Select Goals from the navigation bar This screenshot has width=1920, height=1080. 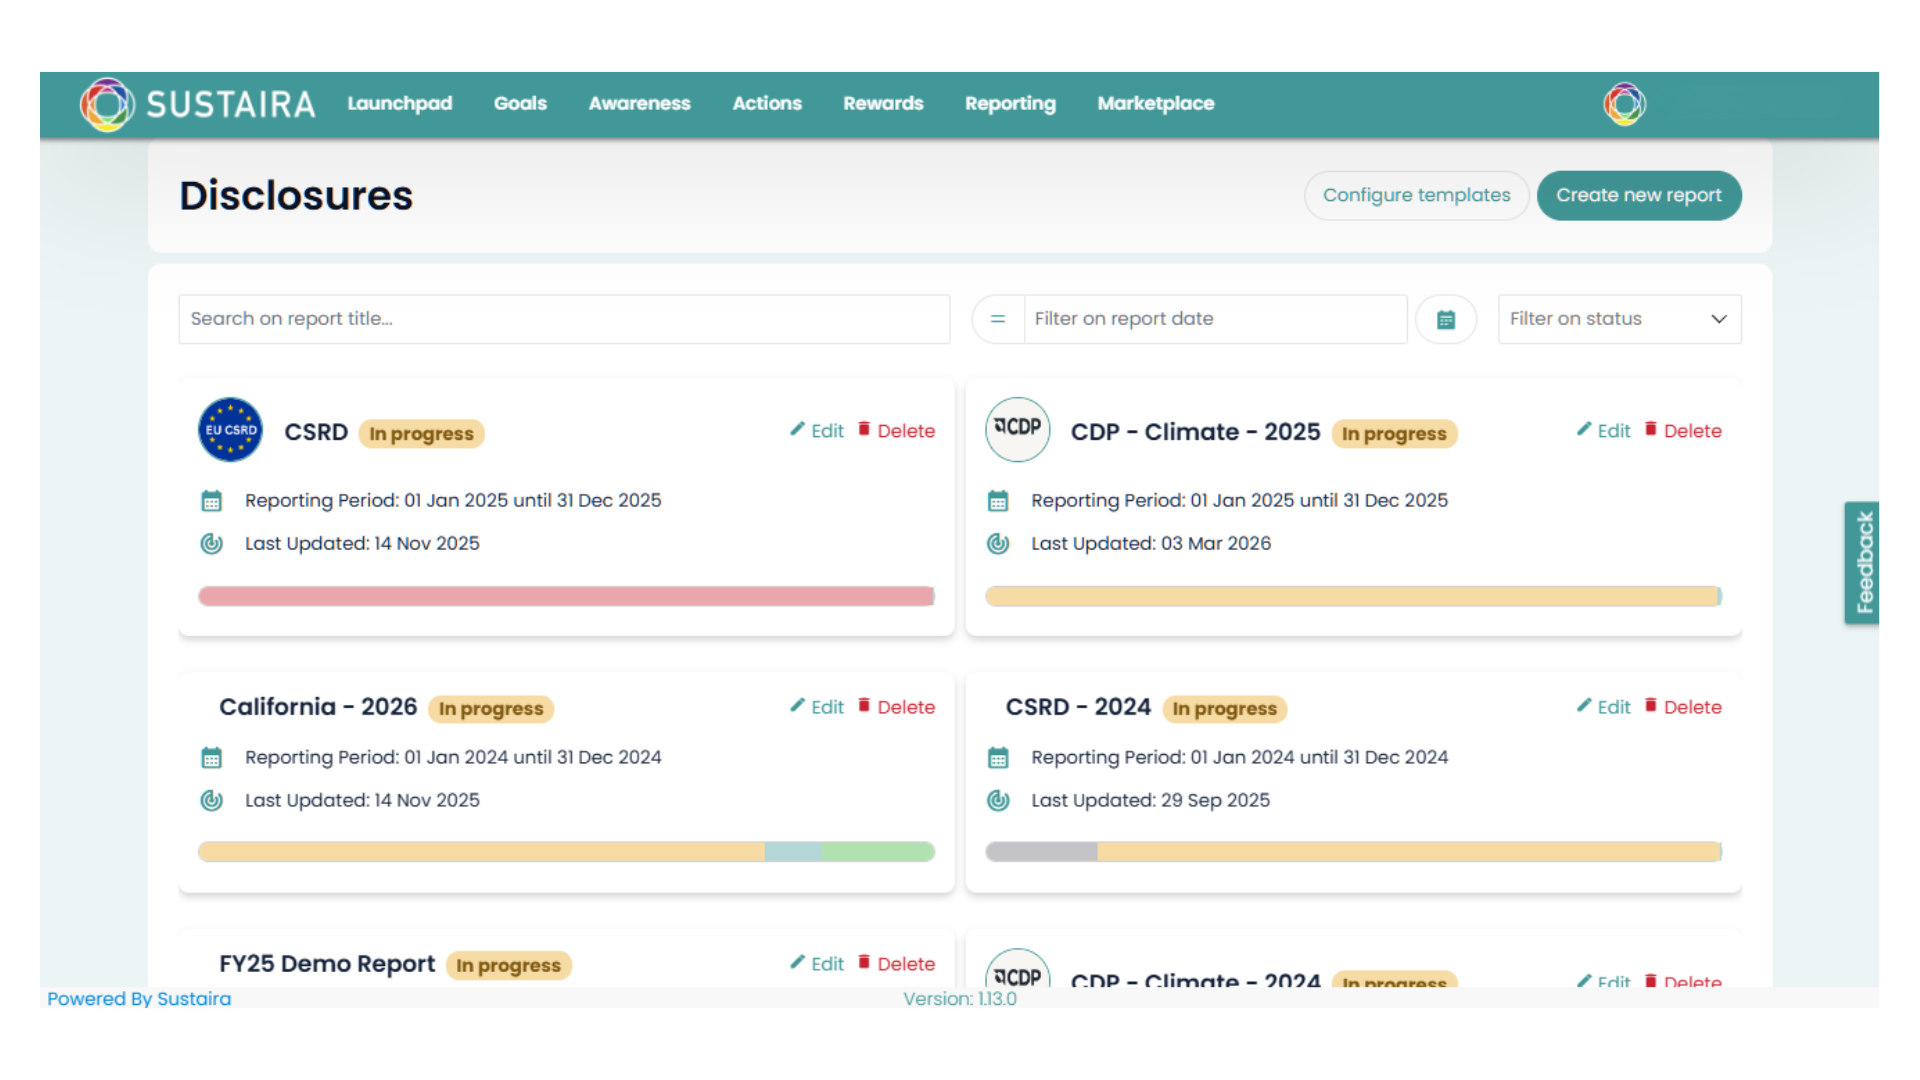tap(519, 104)
